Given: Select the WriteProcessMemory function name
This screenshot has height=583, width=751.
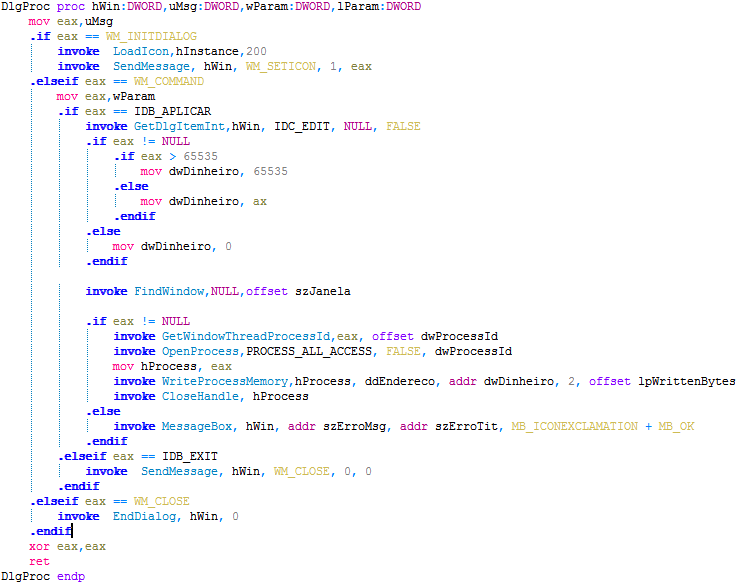Looking at the screenshot, I should pyautogui.click(x=225, y=381).
